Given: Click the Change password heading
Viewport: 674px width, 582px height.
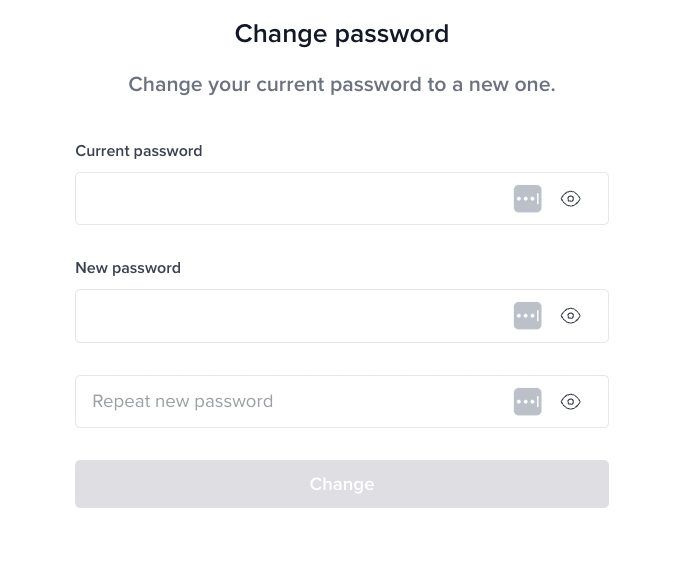Looking at the screenshot, I should [342, 34].
